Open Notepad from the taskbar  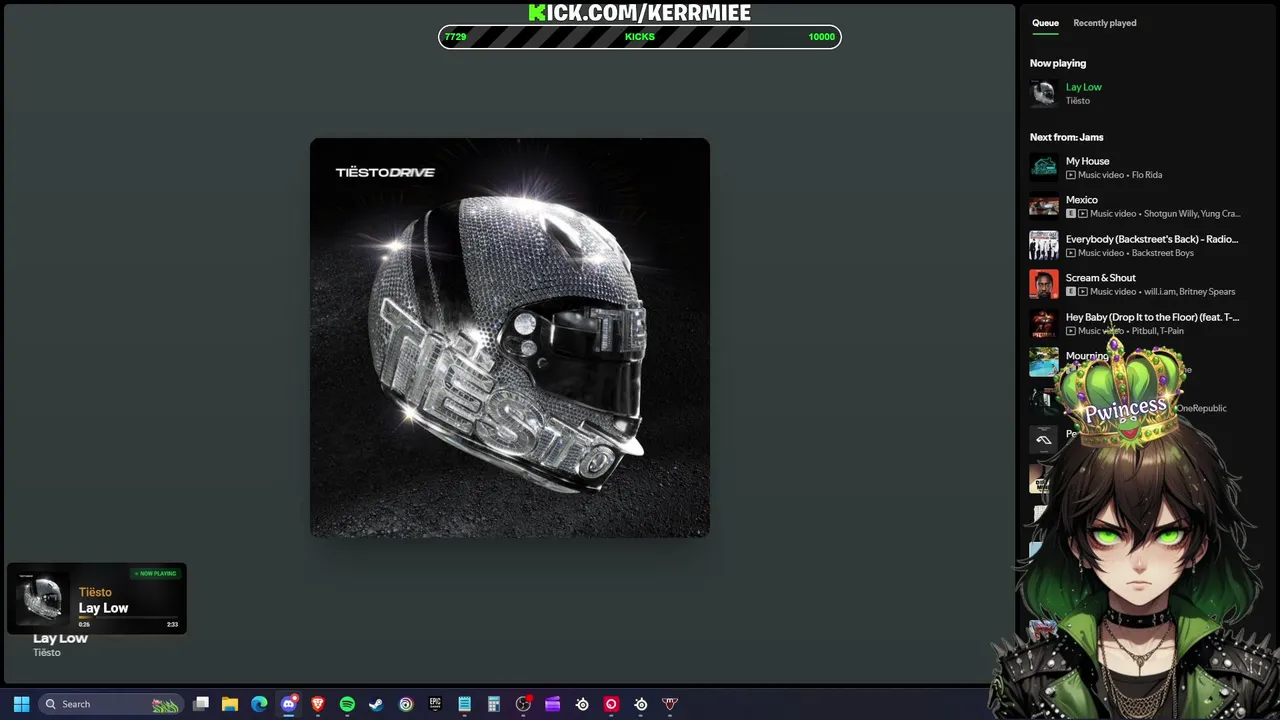pos(464,704)
